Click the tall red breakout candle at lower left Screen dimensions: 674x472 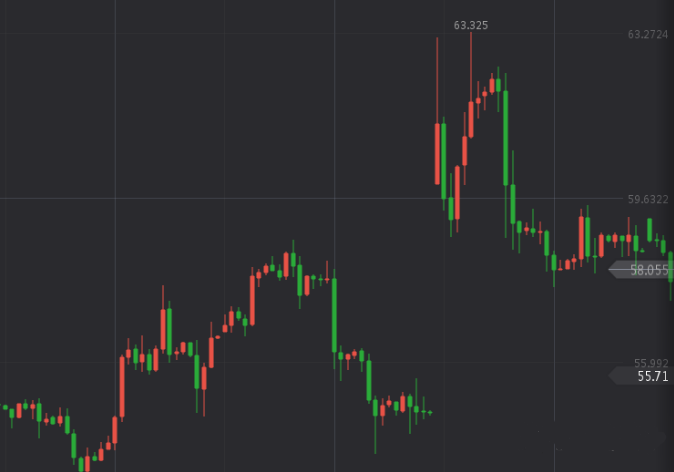click(122, 386)
